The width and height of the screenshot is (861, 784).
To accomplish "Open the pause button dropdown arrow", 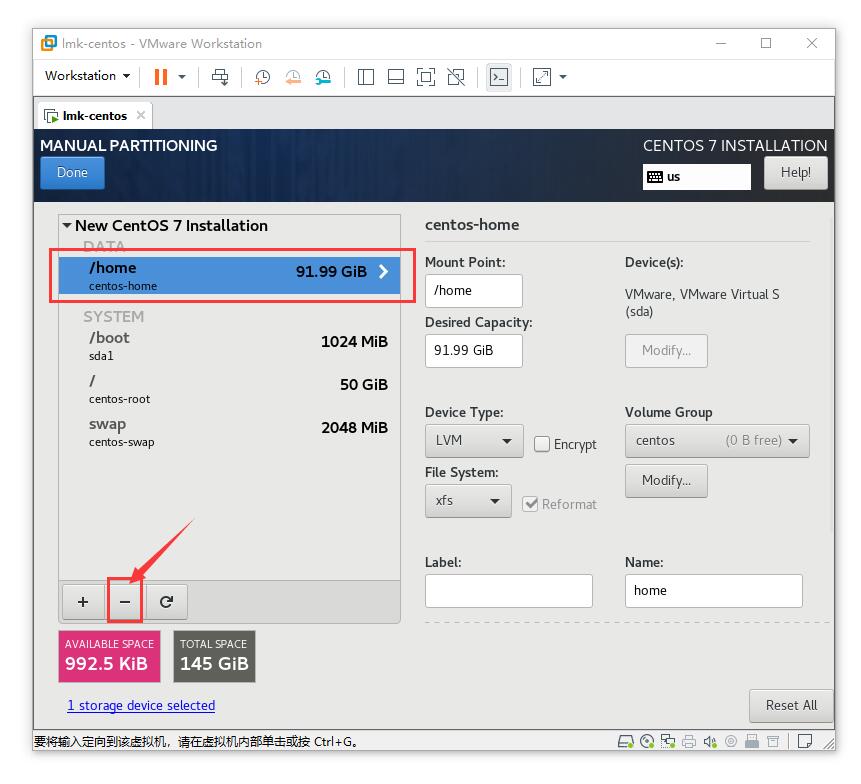I will click(182, 77).
